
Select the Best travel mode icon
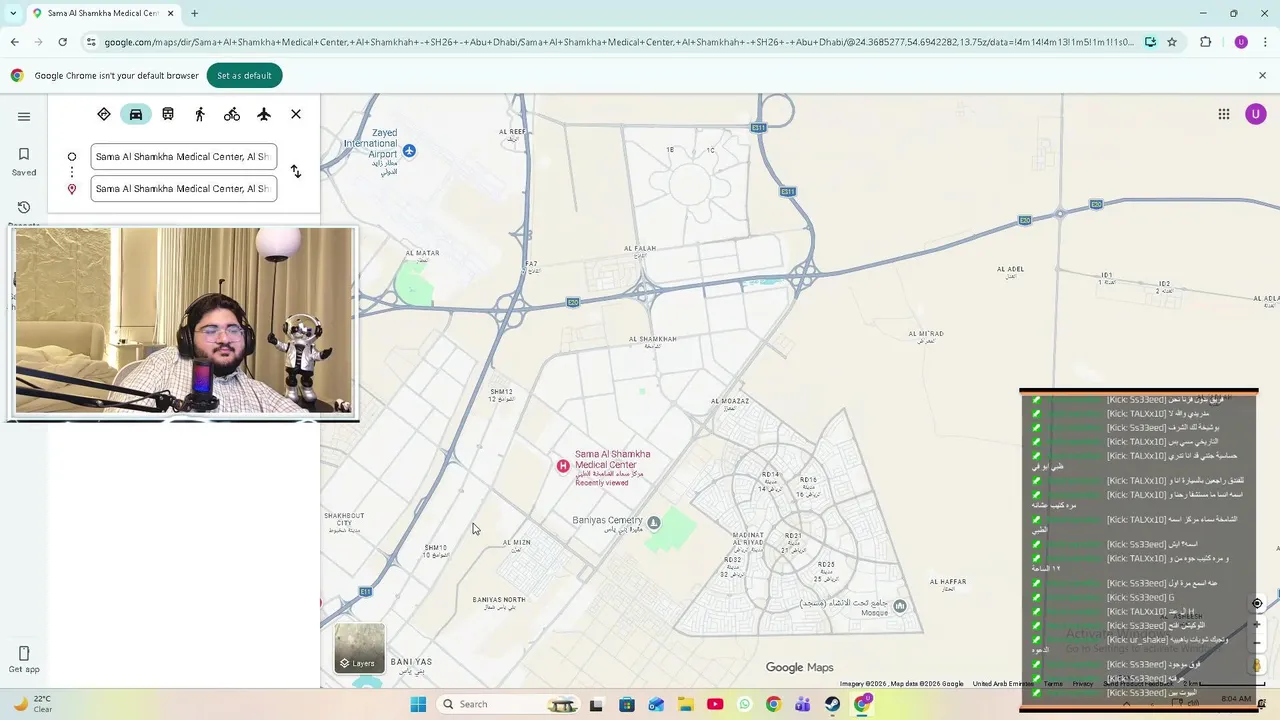[x=104, y=114]
